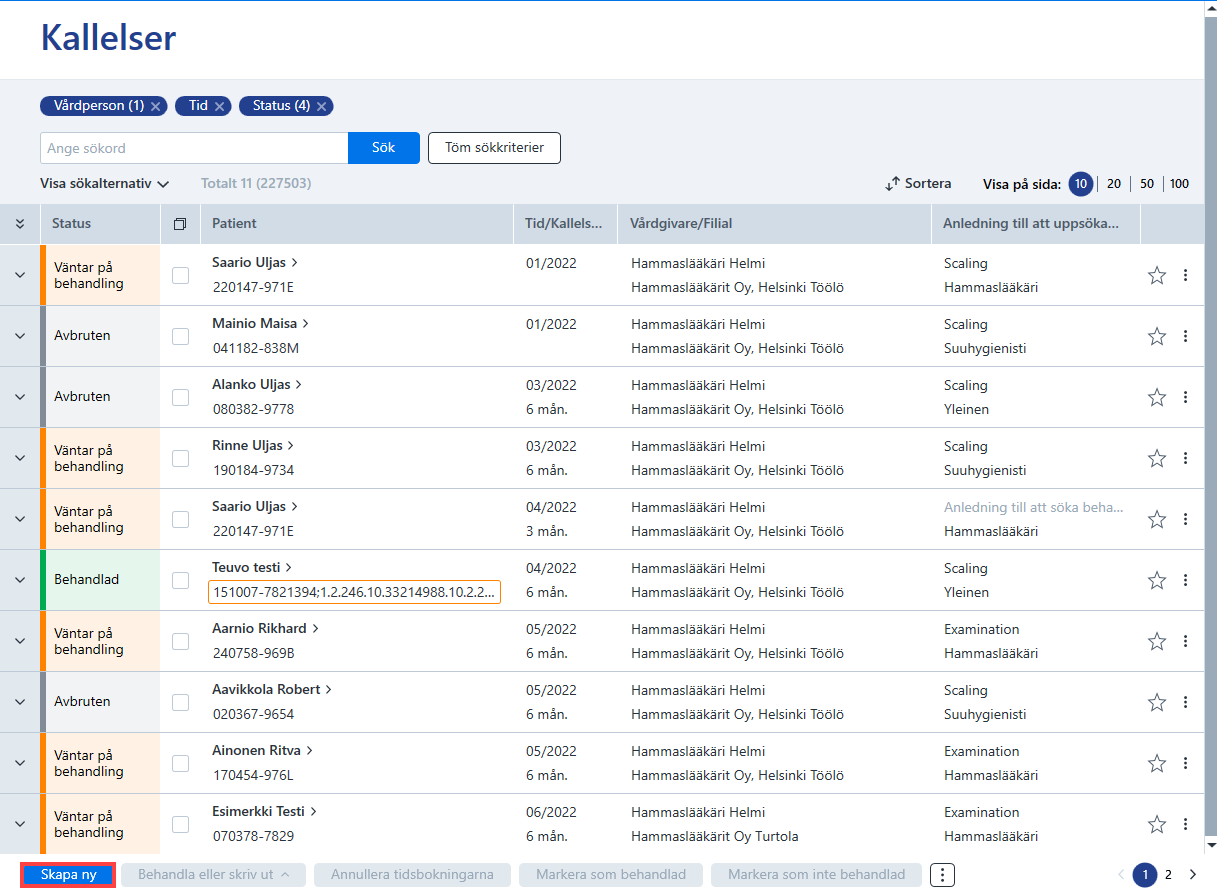Star the Saario Uljas 01/2022 row
The height and width of the screenshot is (894, 1217).
pos(1157,275)
